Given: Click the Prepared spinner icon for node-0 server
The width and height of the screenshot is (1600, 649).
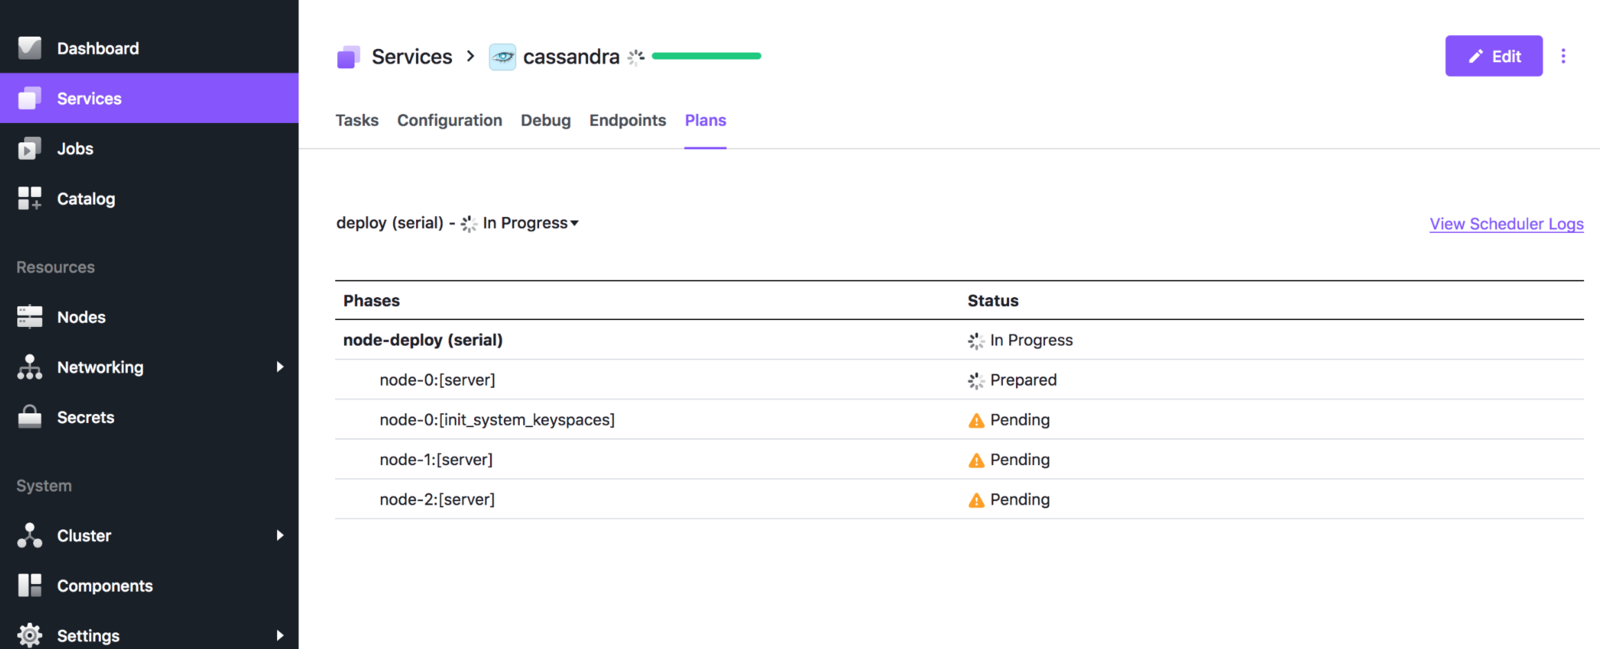Looking at the screenshot, I should [976, 381].
